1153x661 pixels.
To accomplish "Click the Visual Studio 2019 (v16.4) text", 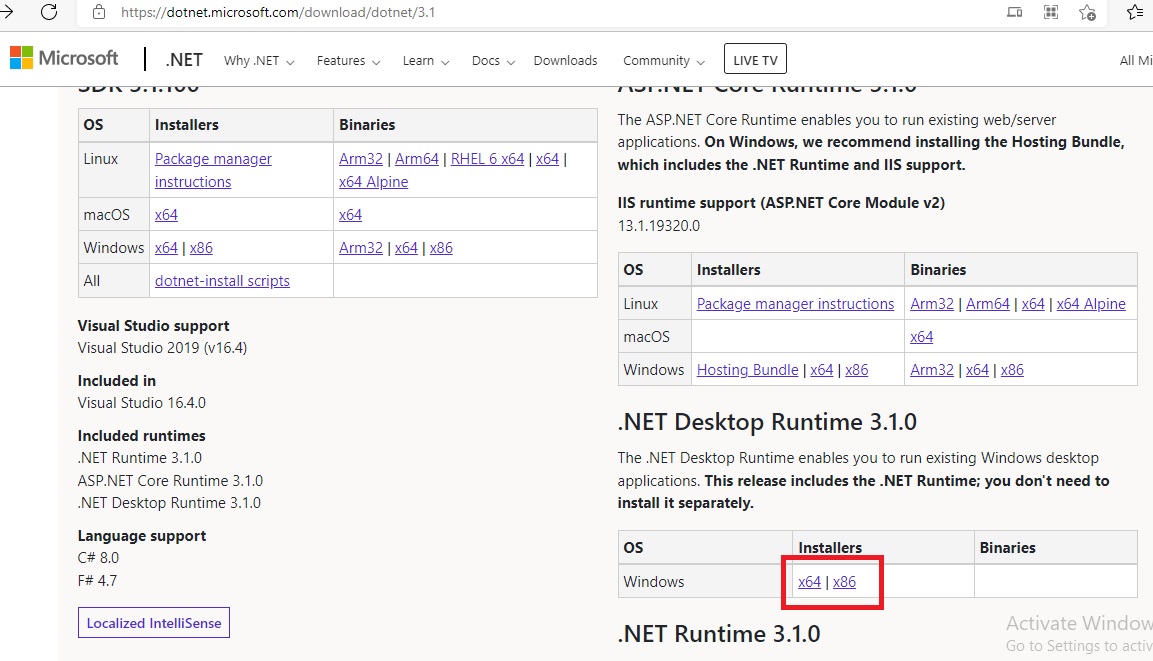I will point(163,348).
